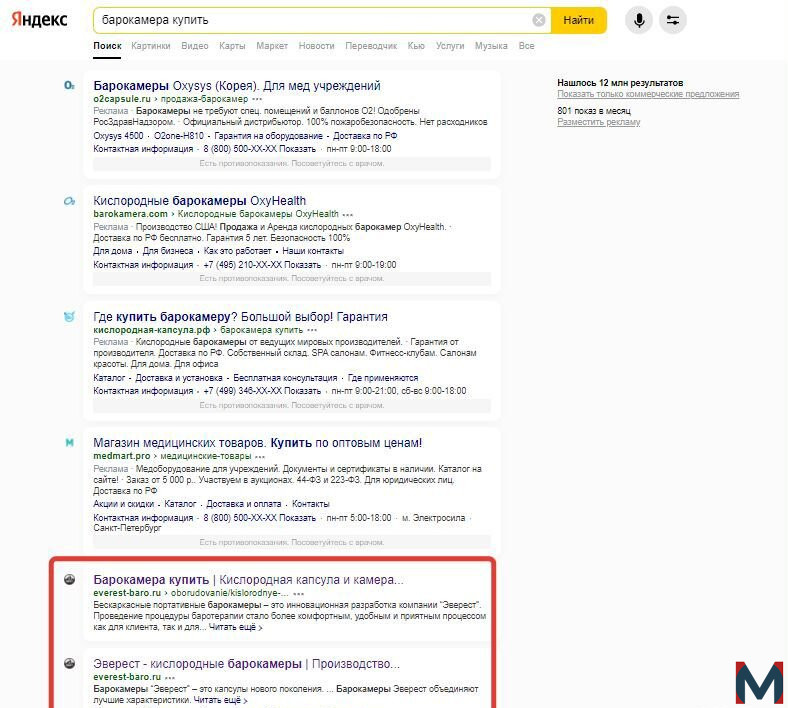This screenshot has width=788, height=708.
Task: Show phone number +7 (499) 346
Action: click(262, 390)
